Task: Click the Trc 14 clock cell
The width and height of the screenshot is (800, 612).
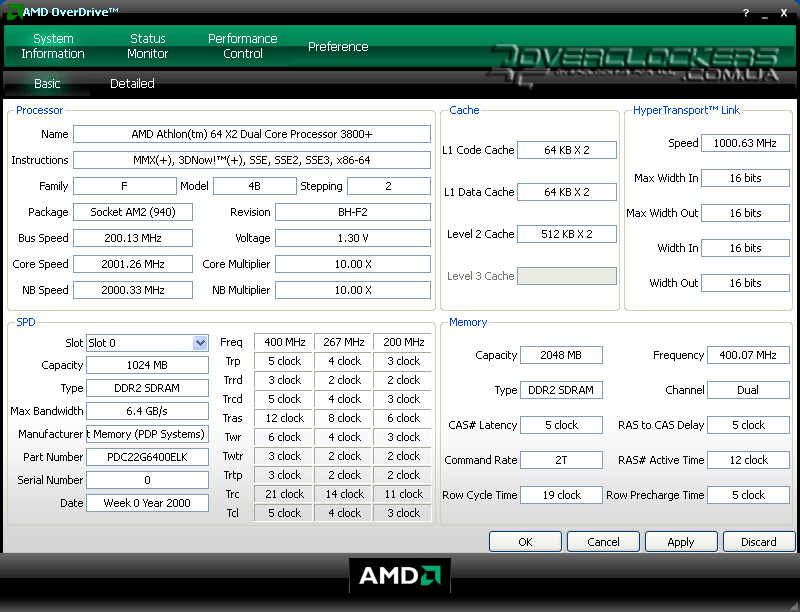Action: point(344,494)
